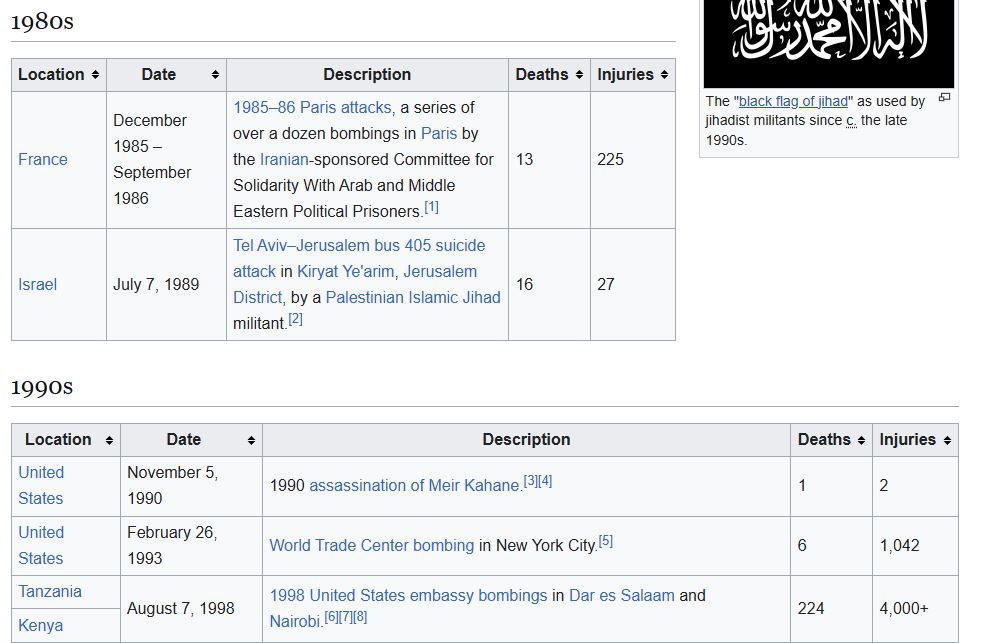Open 1998 United States embassy bombings link

click(x=408, y=596)
